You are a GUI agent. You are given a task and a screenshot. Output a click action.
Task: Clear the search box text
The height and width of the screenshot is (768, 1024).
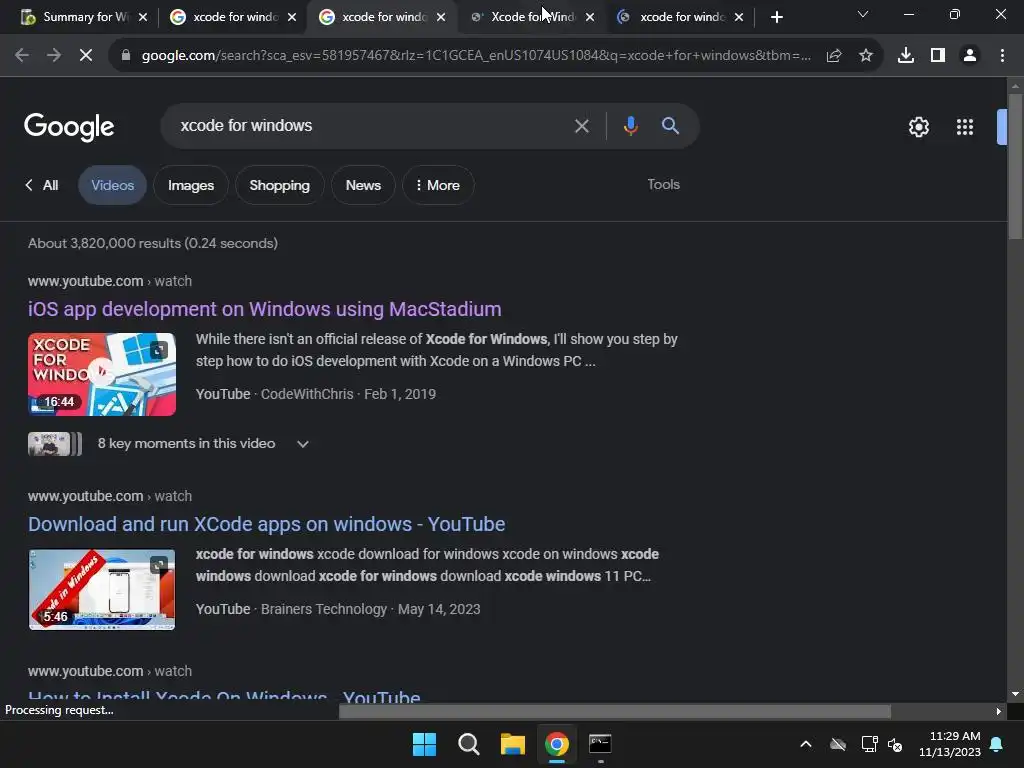[x=581, y=126]
